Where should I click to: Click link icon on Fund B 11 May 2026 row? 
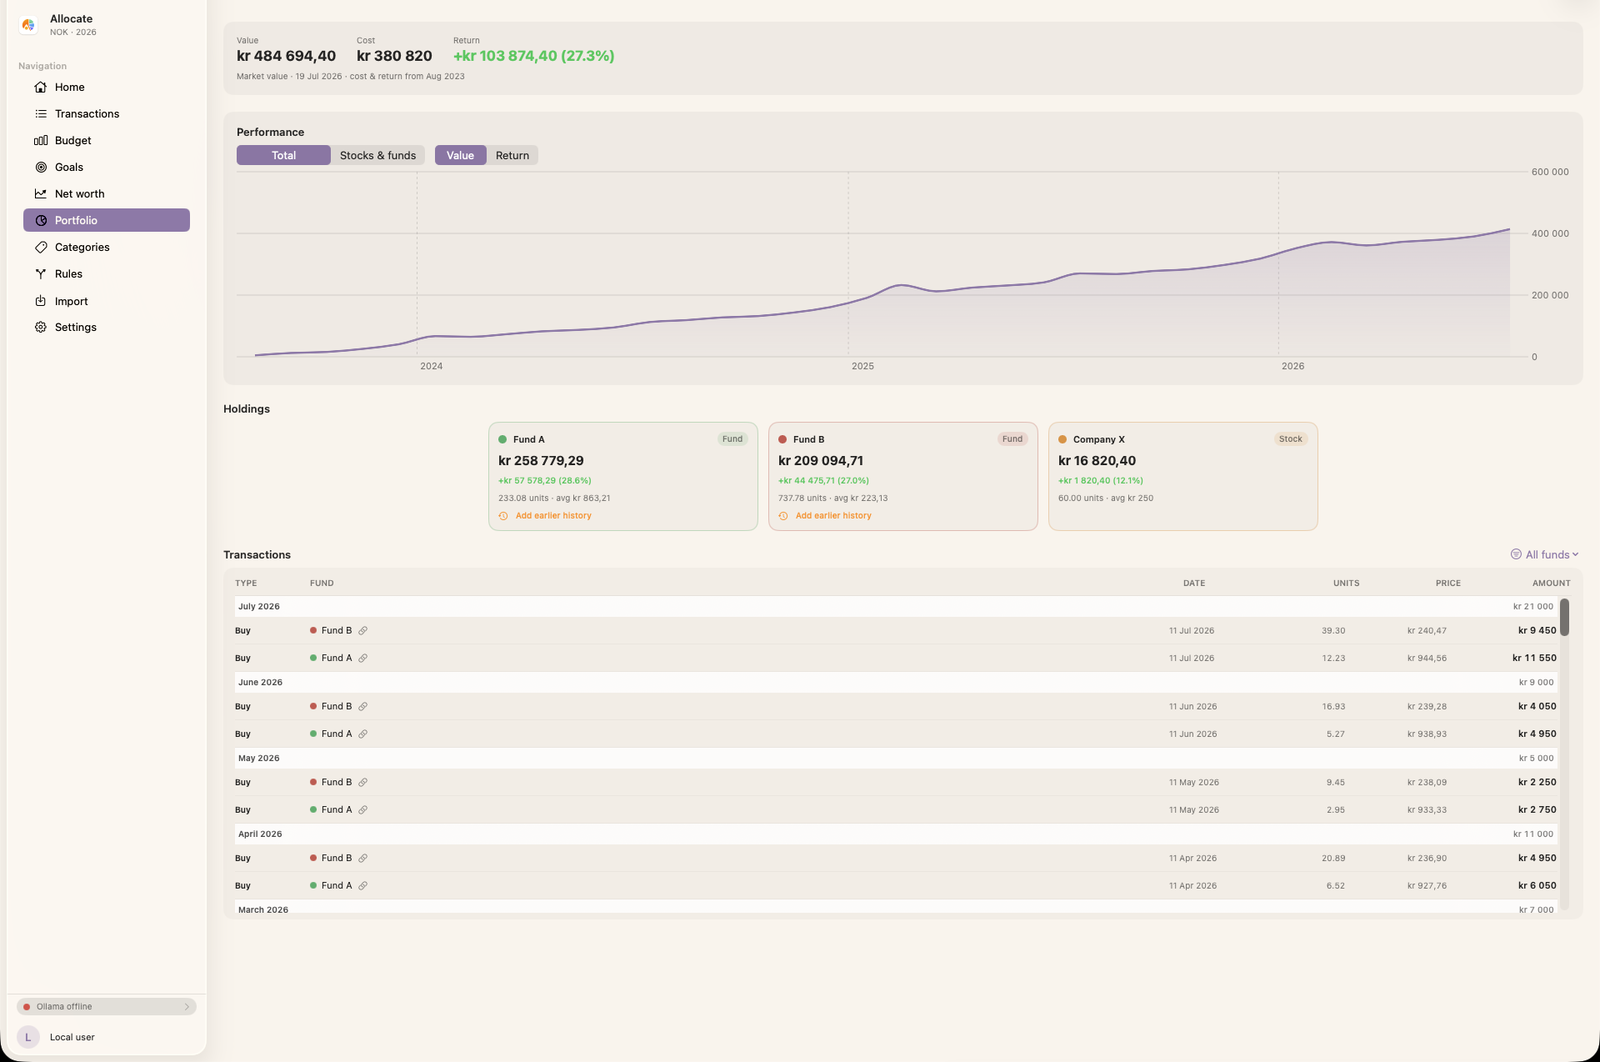click(x=363, y=783)
